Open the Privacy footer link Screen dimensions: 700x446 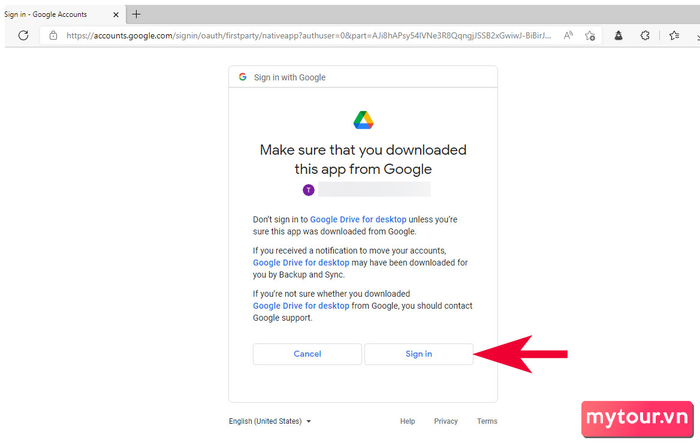[446, 421]
